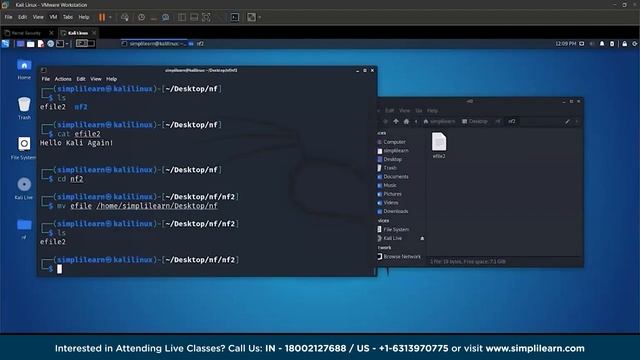The height and width of the screenshot is (360, 640).
Task: Open Go menu in file manager
Action: [419, 111]
